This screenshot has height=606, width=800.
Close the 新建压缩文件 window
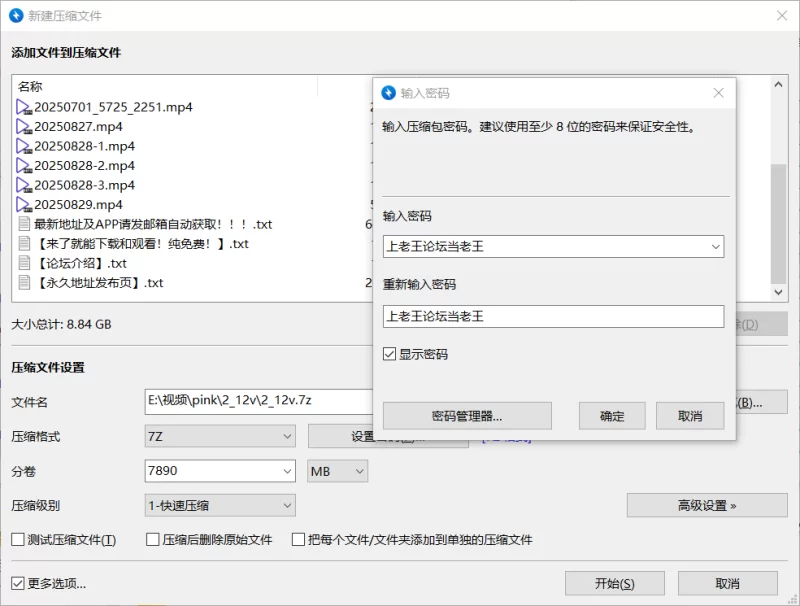(782, 16)
